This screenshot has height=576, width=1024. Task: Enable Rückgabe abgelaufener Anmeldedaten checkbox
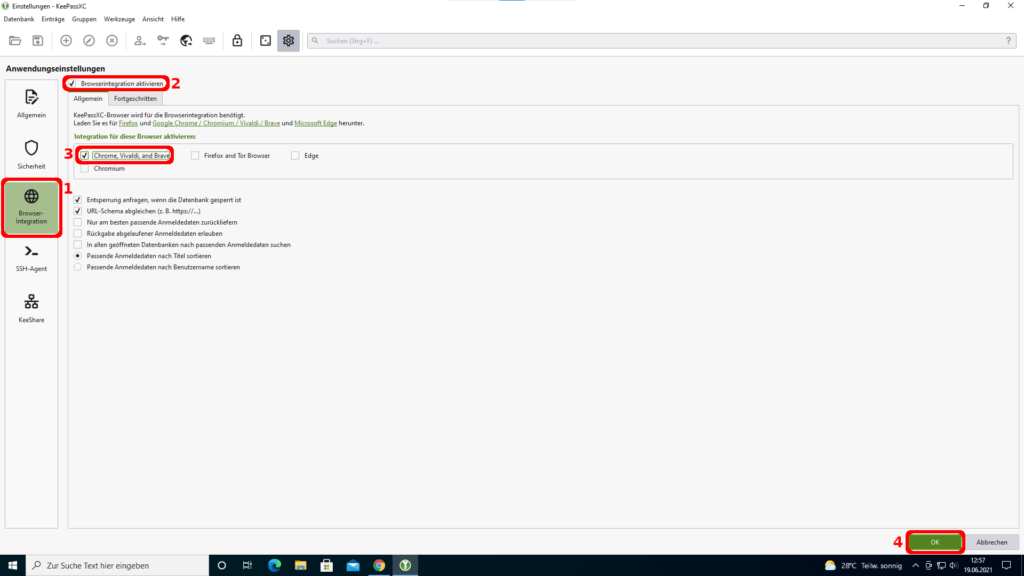pos(78,233)
